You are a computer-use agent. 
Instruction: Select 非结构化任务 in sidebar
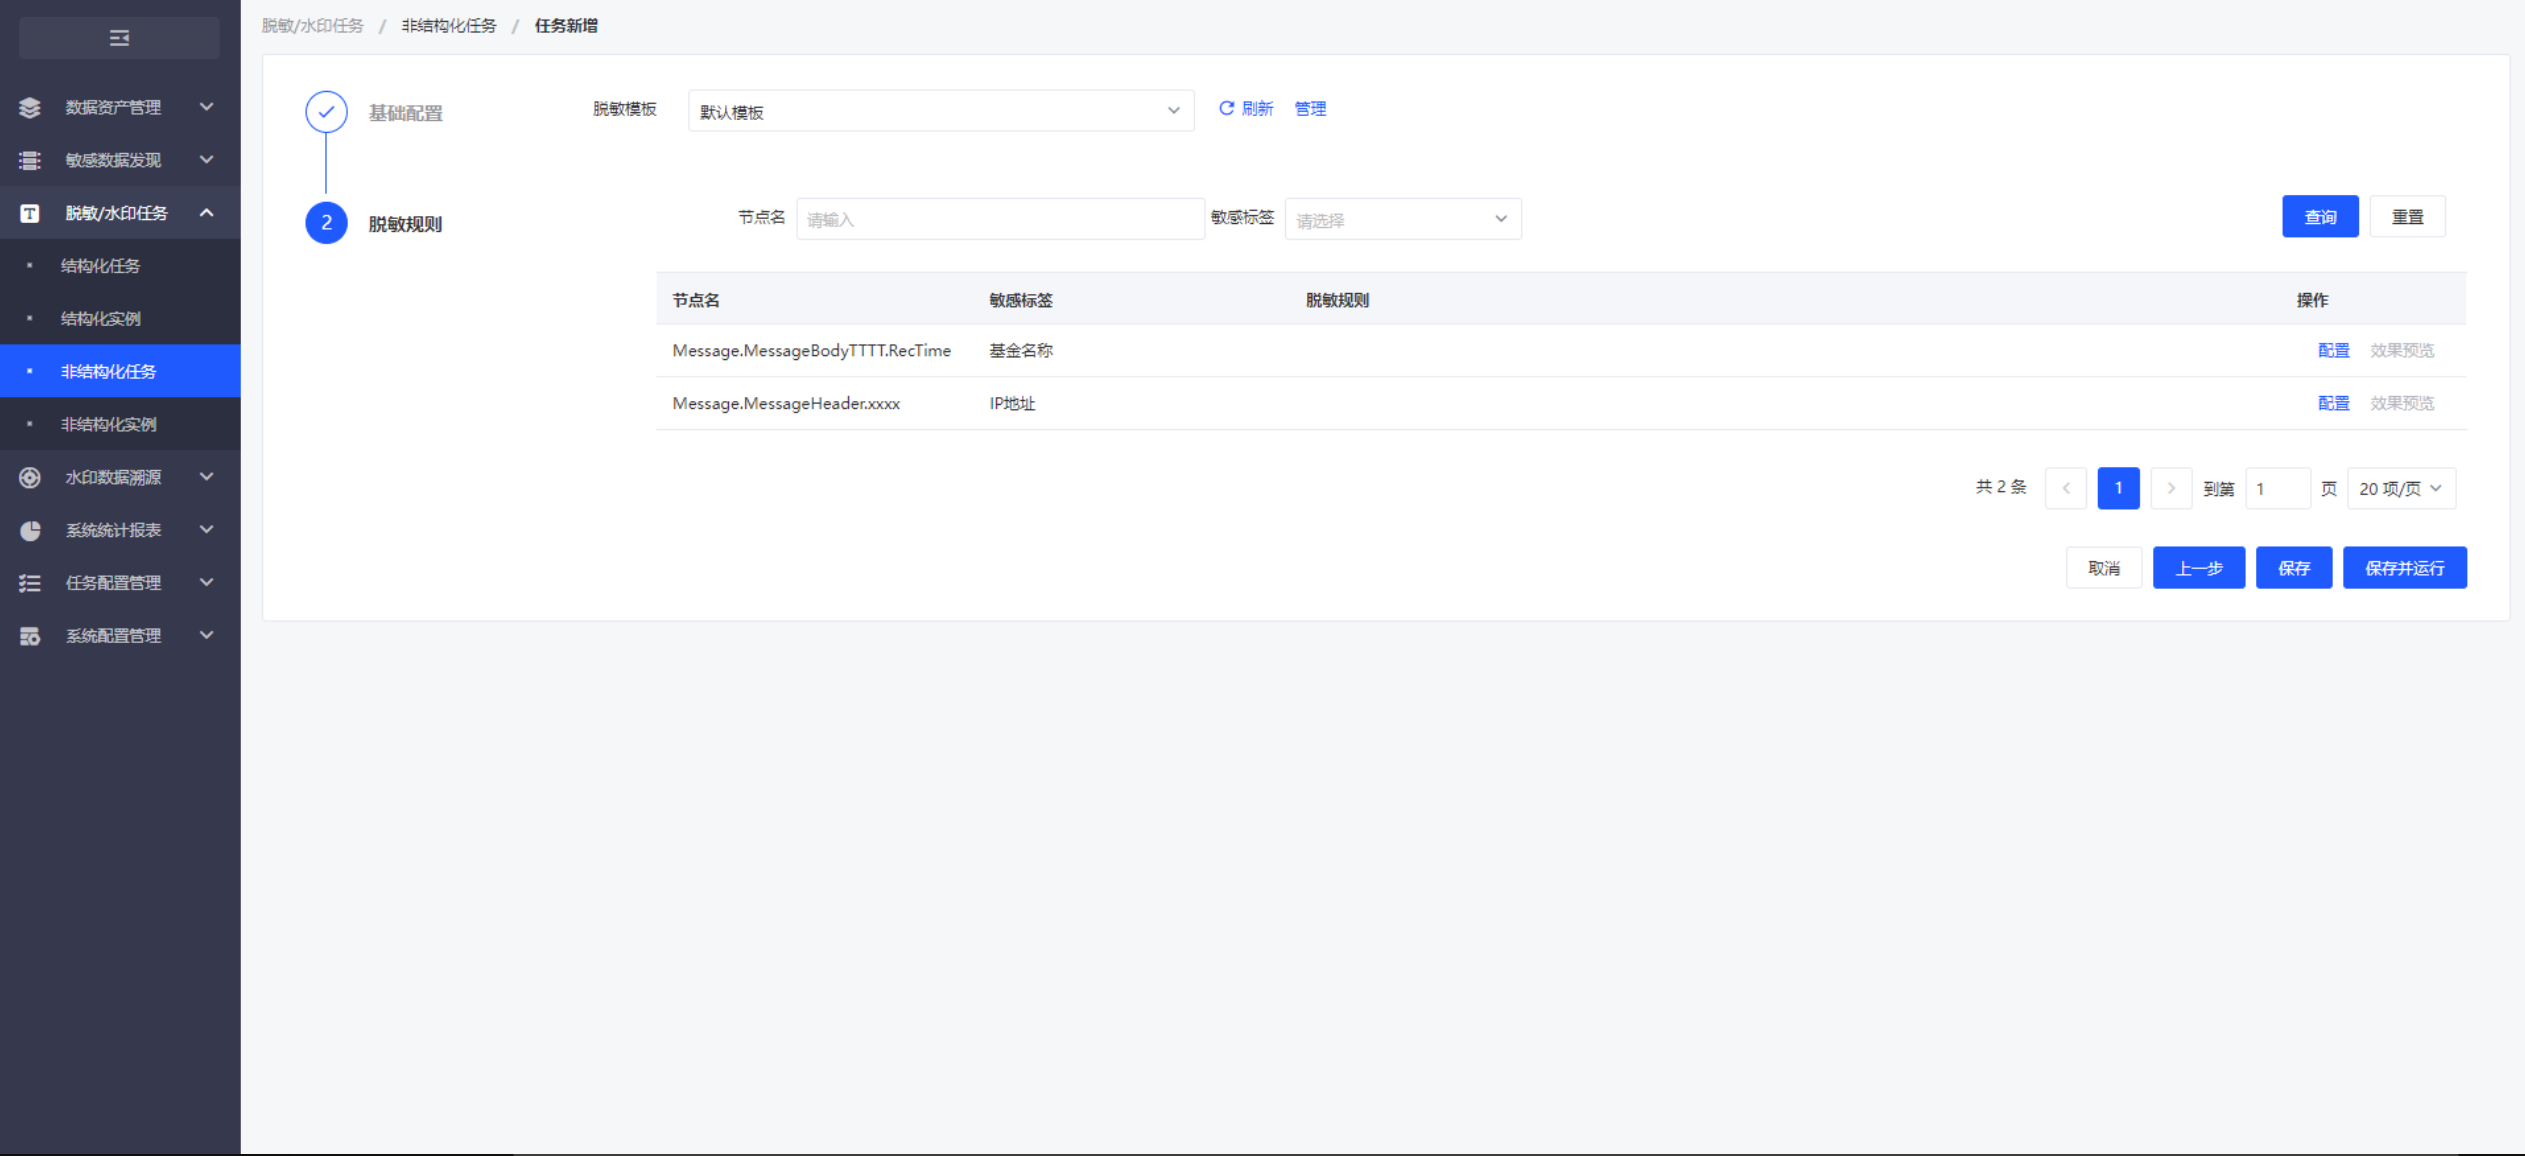point(120,371)
